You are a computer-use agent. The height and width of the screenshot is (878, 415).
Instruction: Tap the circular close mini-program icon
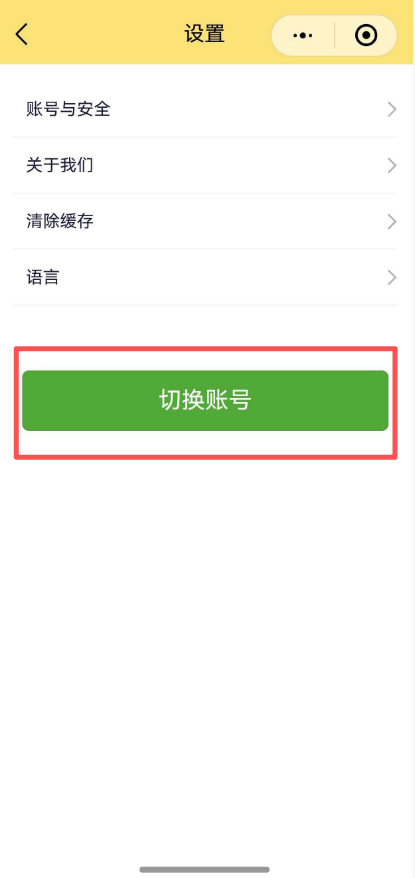coord(366,35)
